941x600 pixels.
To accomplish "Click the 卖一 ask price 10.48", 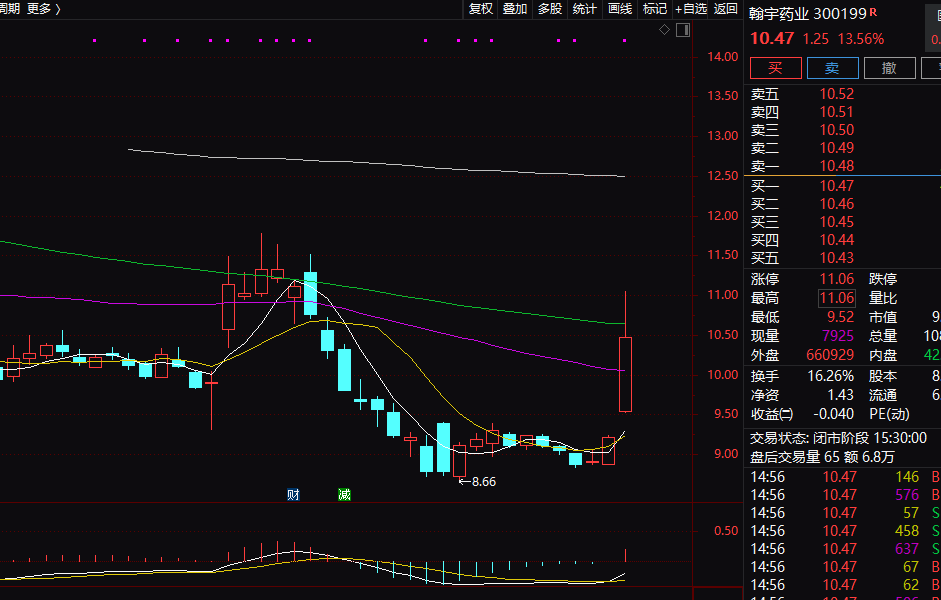I will pos(836,166).
